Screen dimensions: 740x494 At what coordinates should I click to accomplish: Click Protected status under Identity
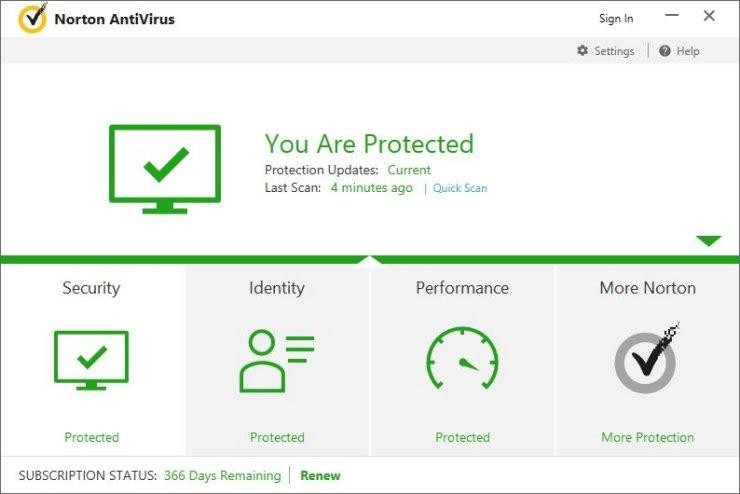(277, 437)
